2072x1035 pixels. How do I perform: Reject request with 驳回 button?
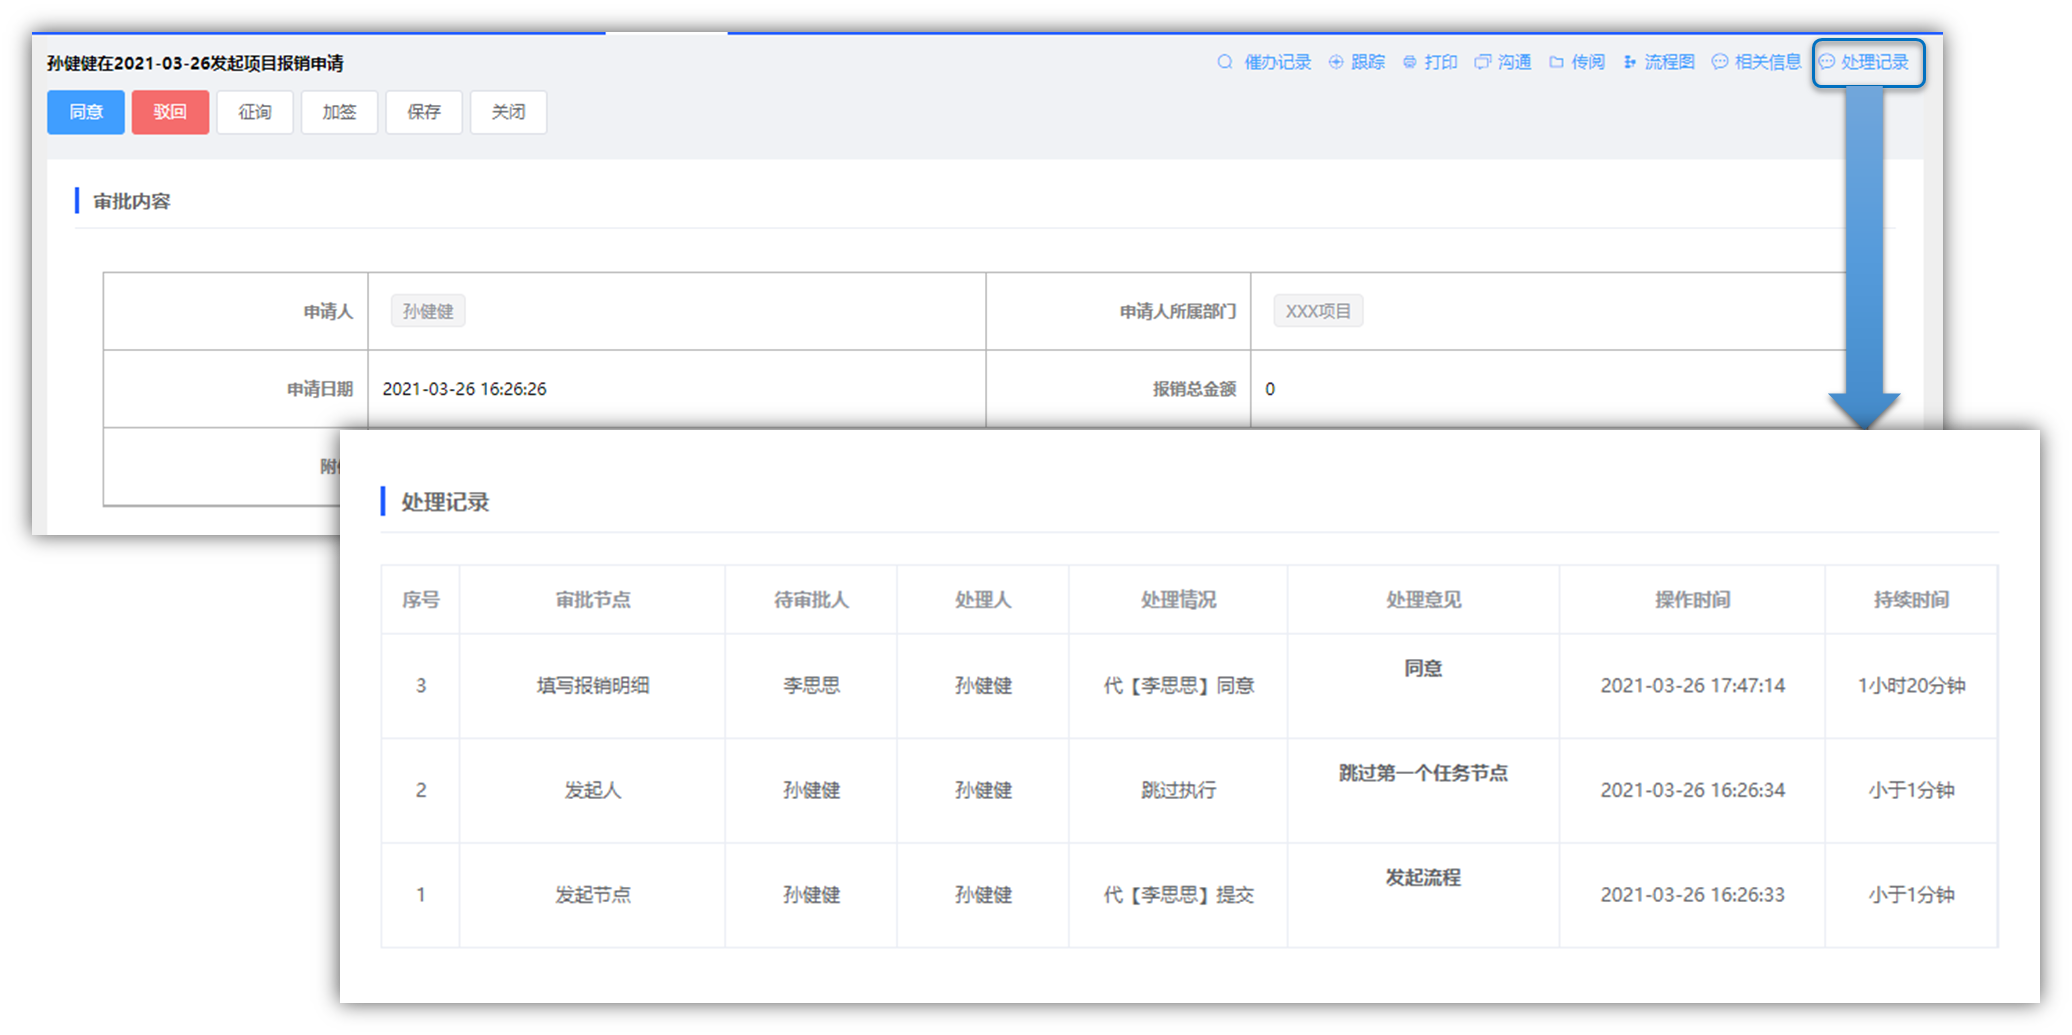(x=170, y=112)
